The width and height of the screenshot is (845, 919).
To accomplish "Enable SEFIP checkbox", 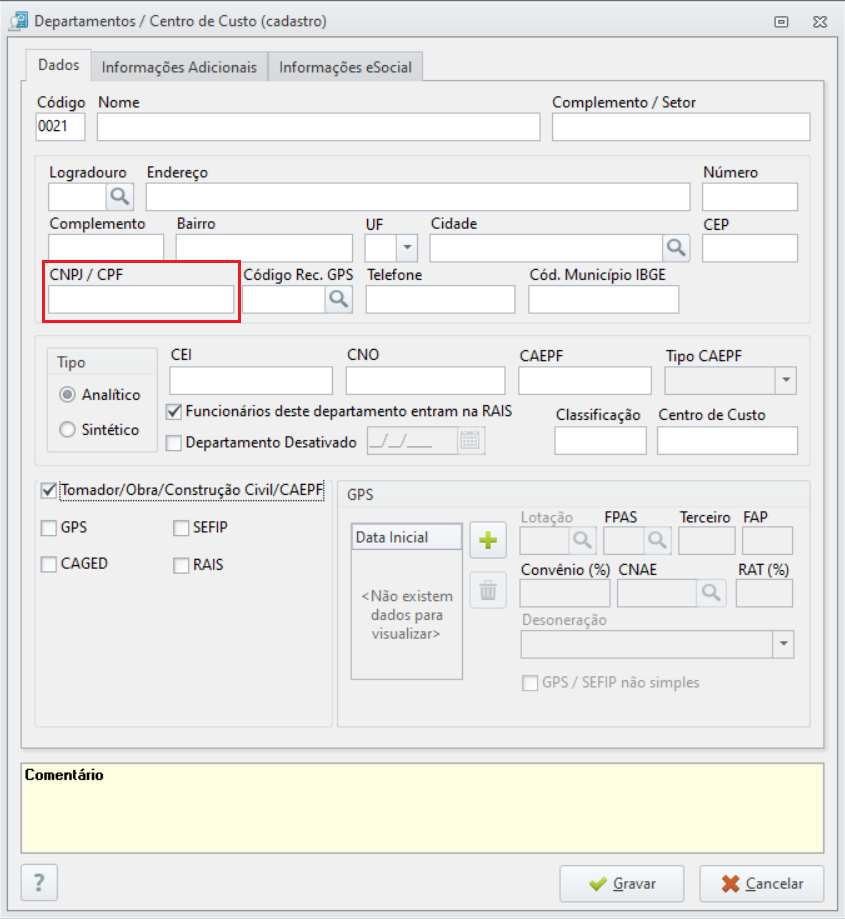I will (x=181, y=528).
